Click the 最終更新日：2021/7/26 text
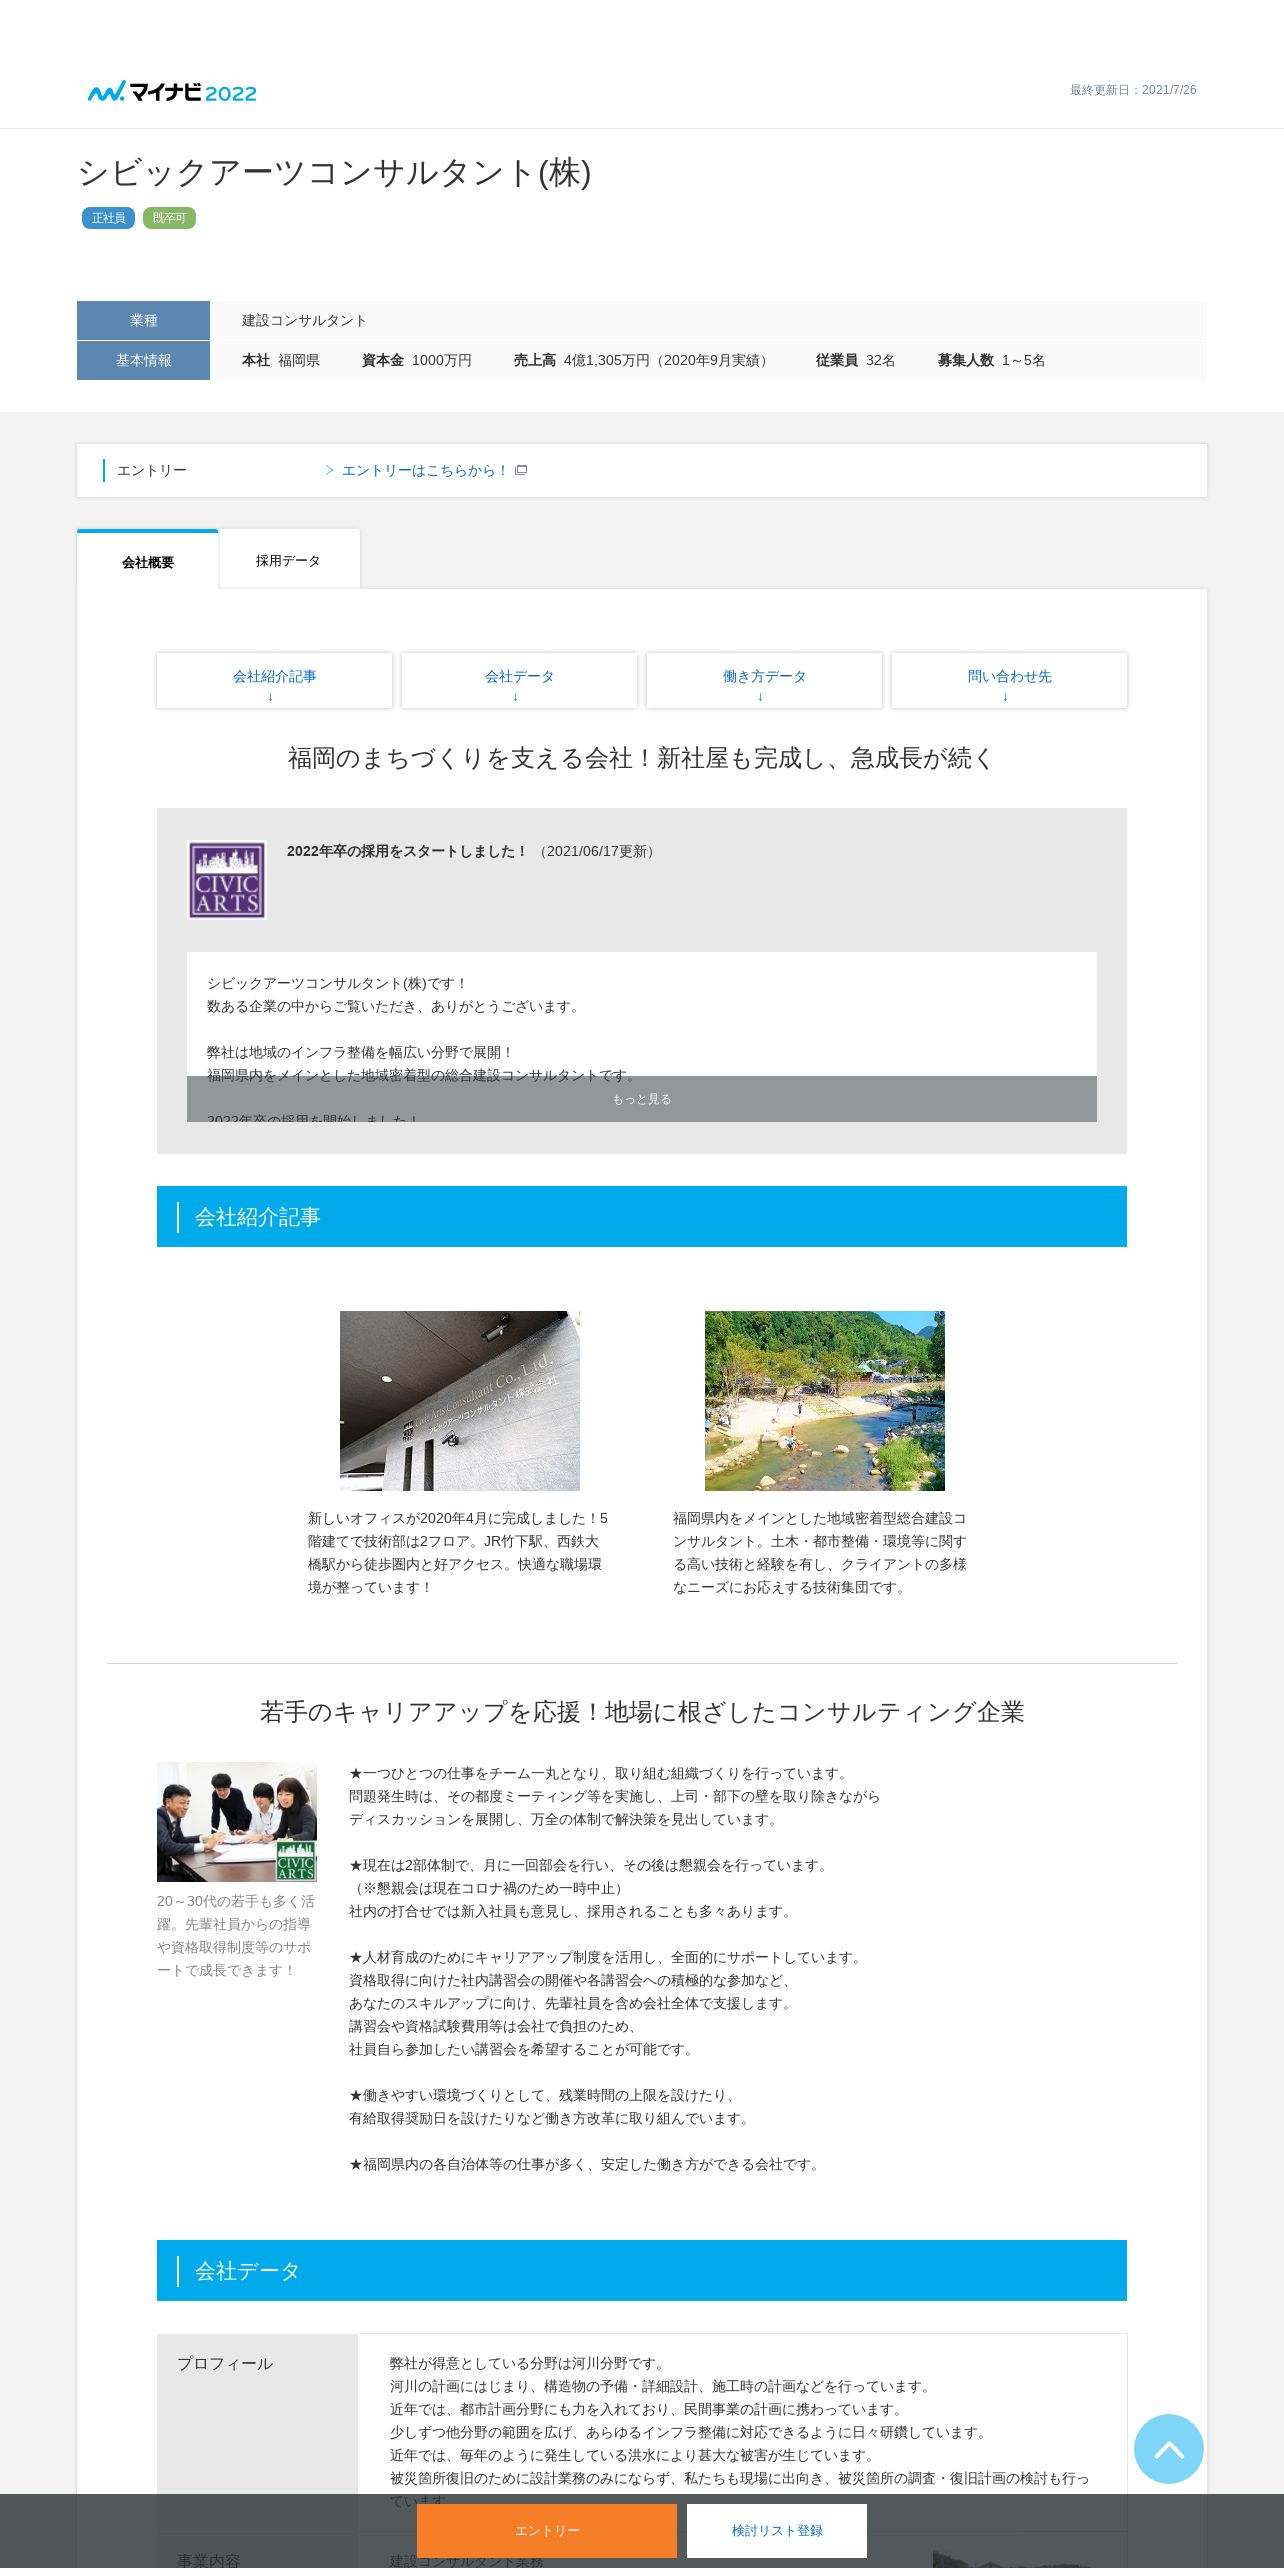 point(1133,90)
